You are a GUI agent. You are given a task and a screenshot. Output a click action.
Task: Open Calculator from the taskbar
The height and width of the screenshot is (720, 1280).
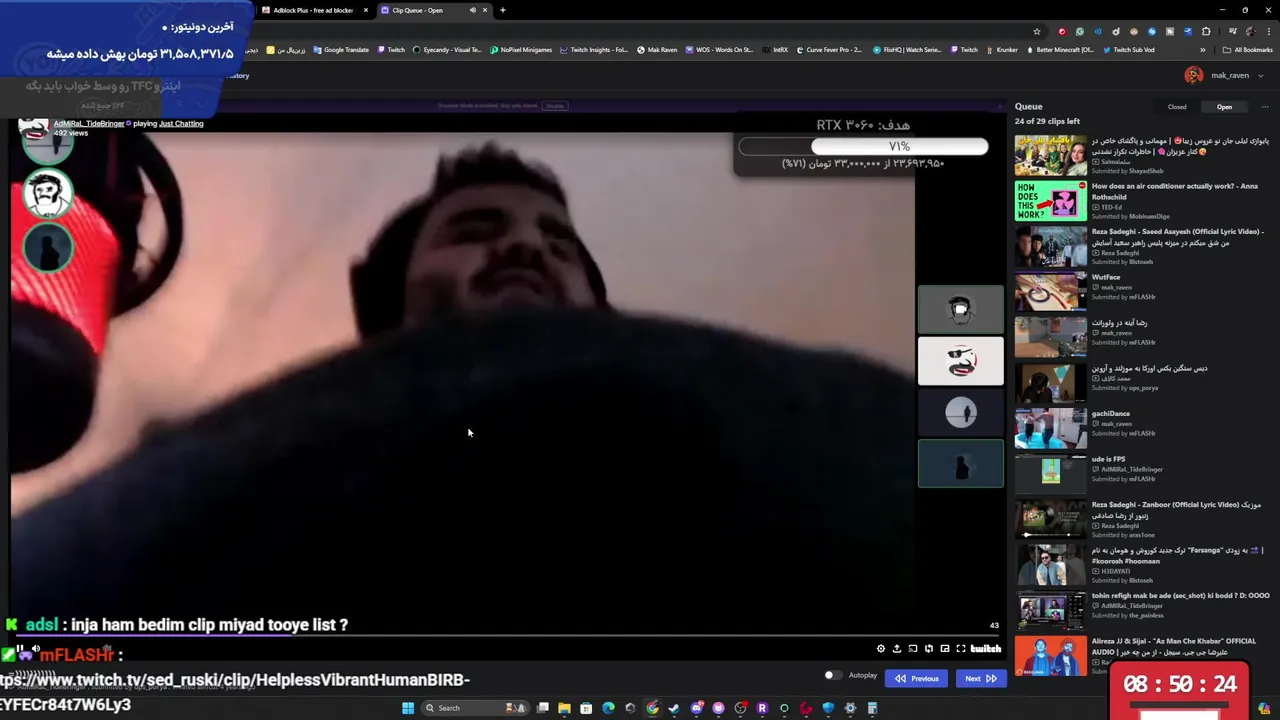tap(872, 708)
